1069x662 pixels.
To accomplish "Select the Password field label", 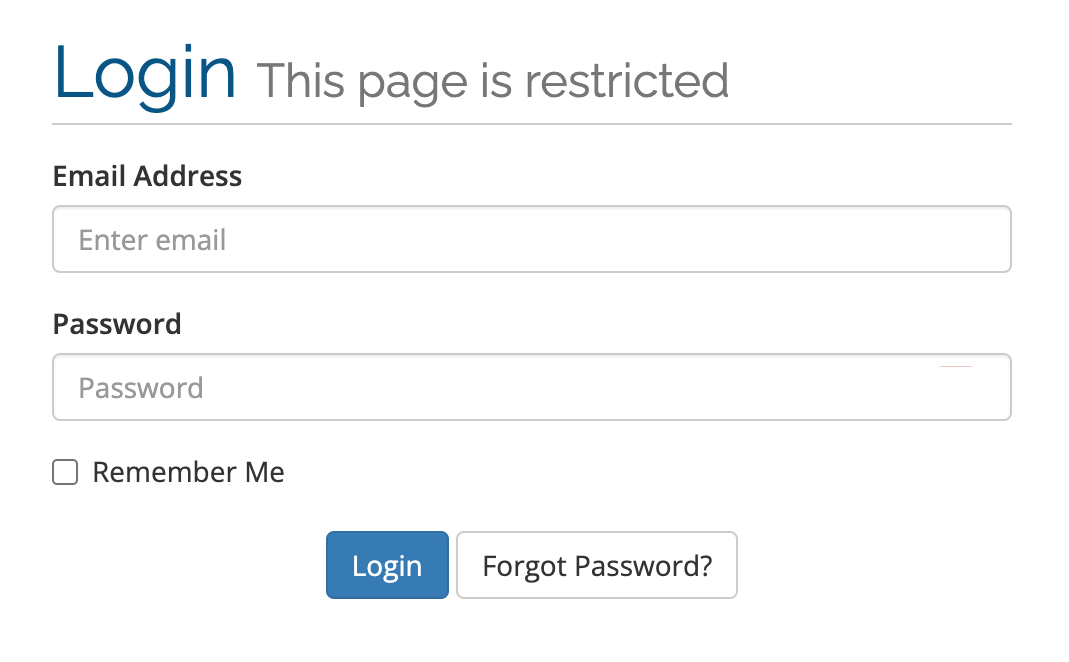I will tap(117, 324).
